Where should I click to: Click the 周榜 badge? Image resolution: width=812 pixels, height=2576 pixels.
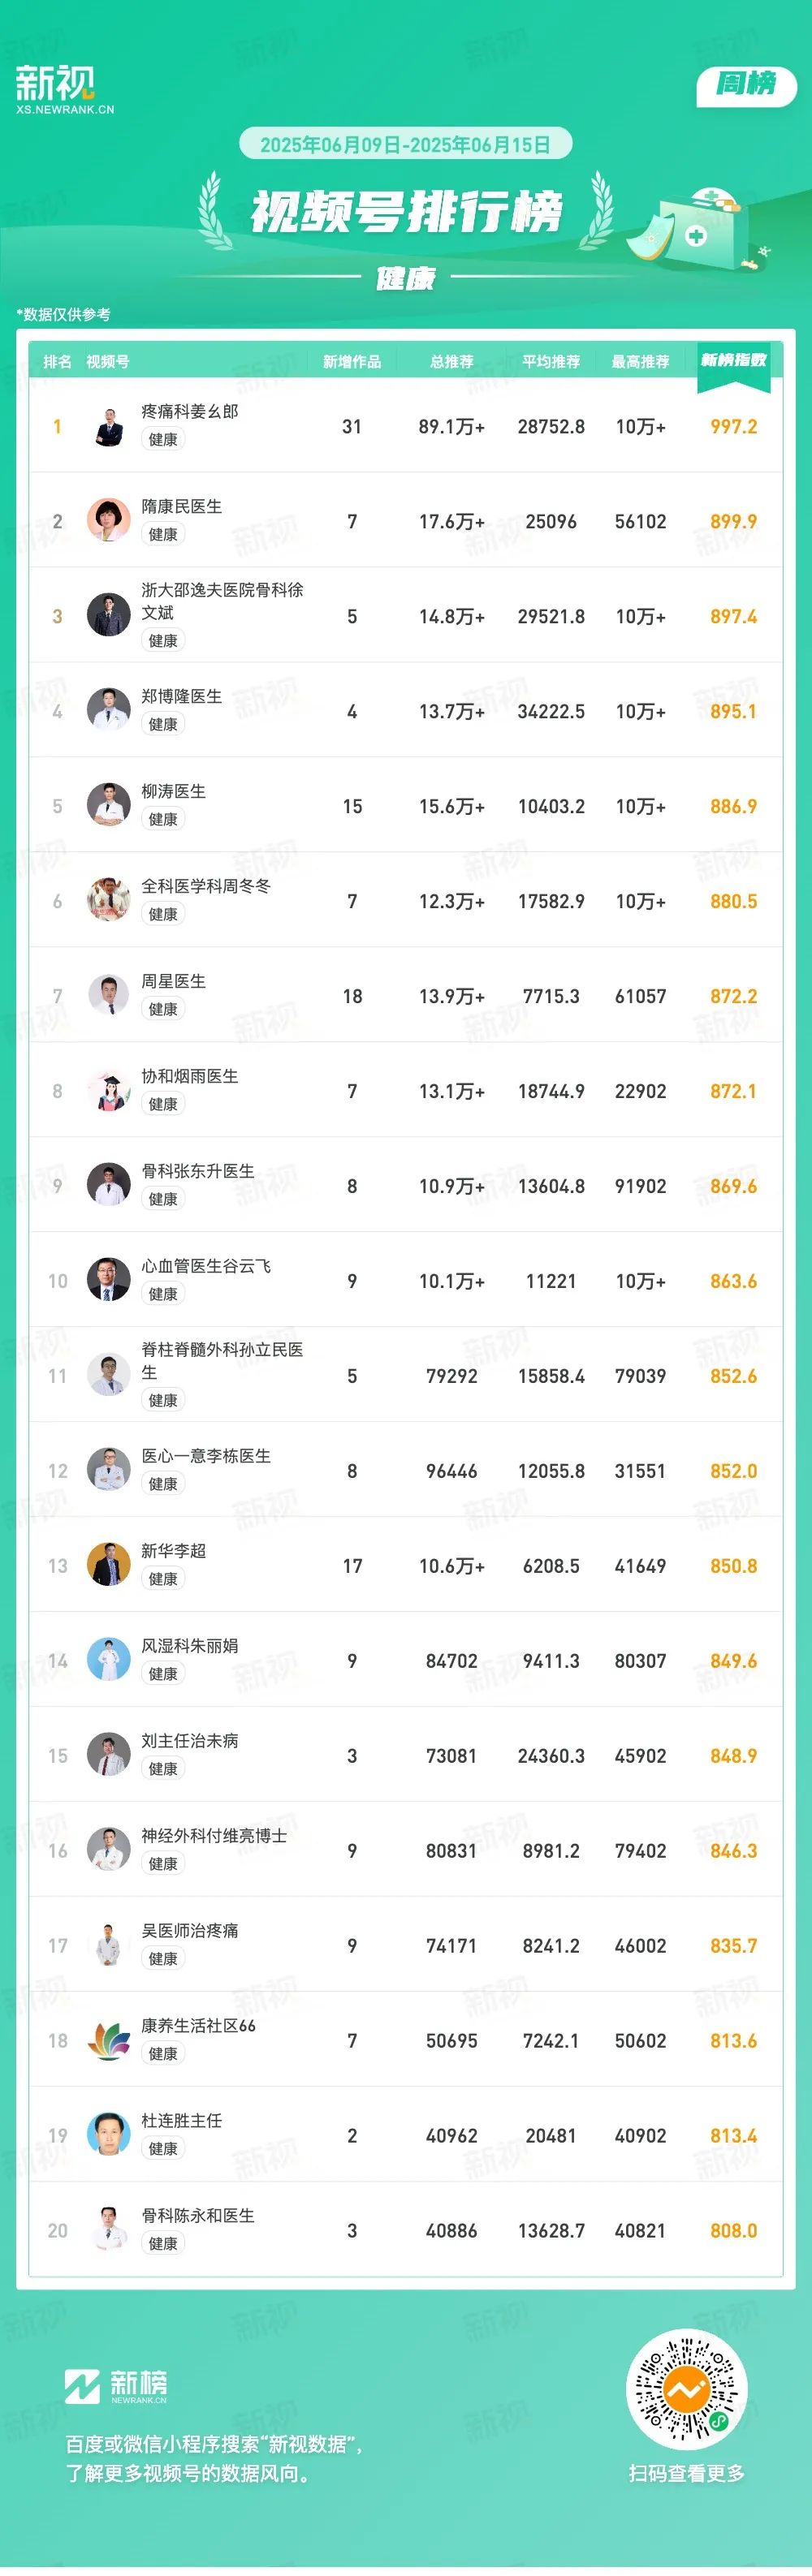coord(746,85)
